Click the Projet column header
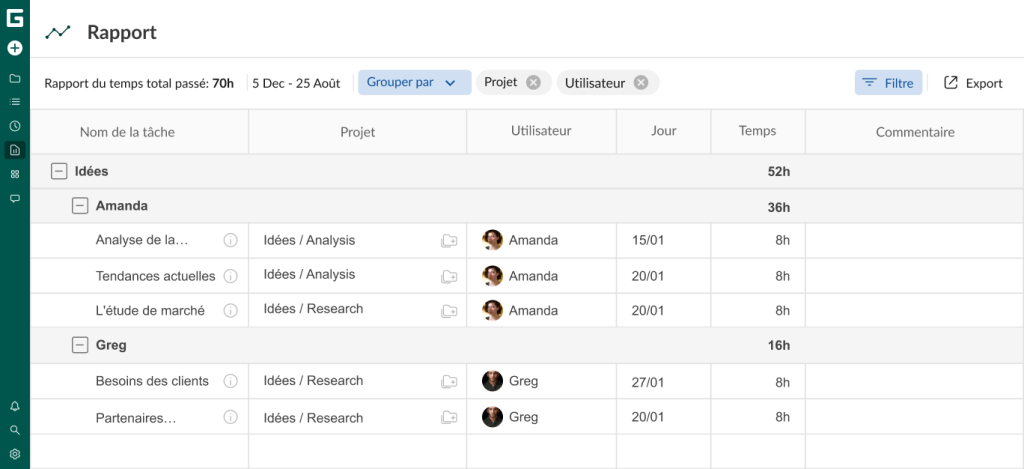 tap(358, 132)
